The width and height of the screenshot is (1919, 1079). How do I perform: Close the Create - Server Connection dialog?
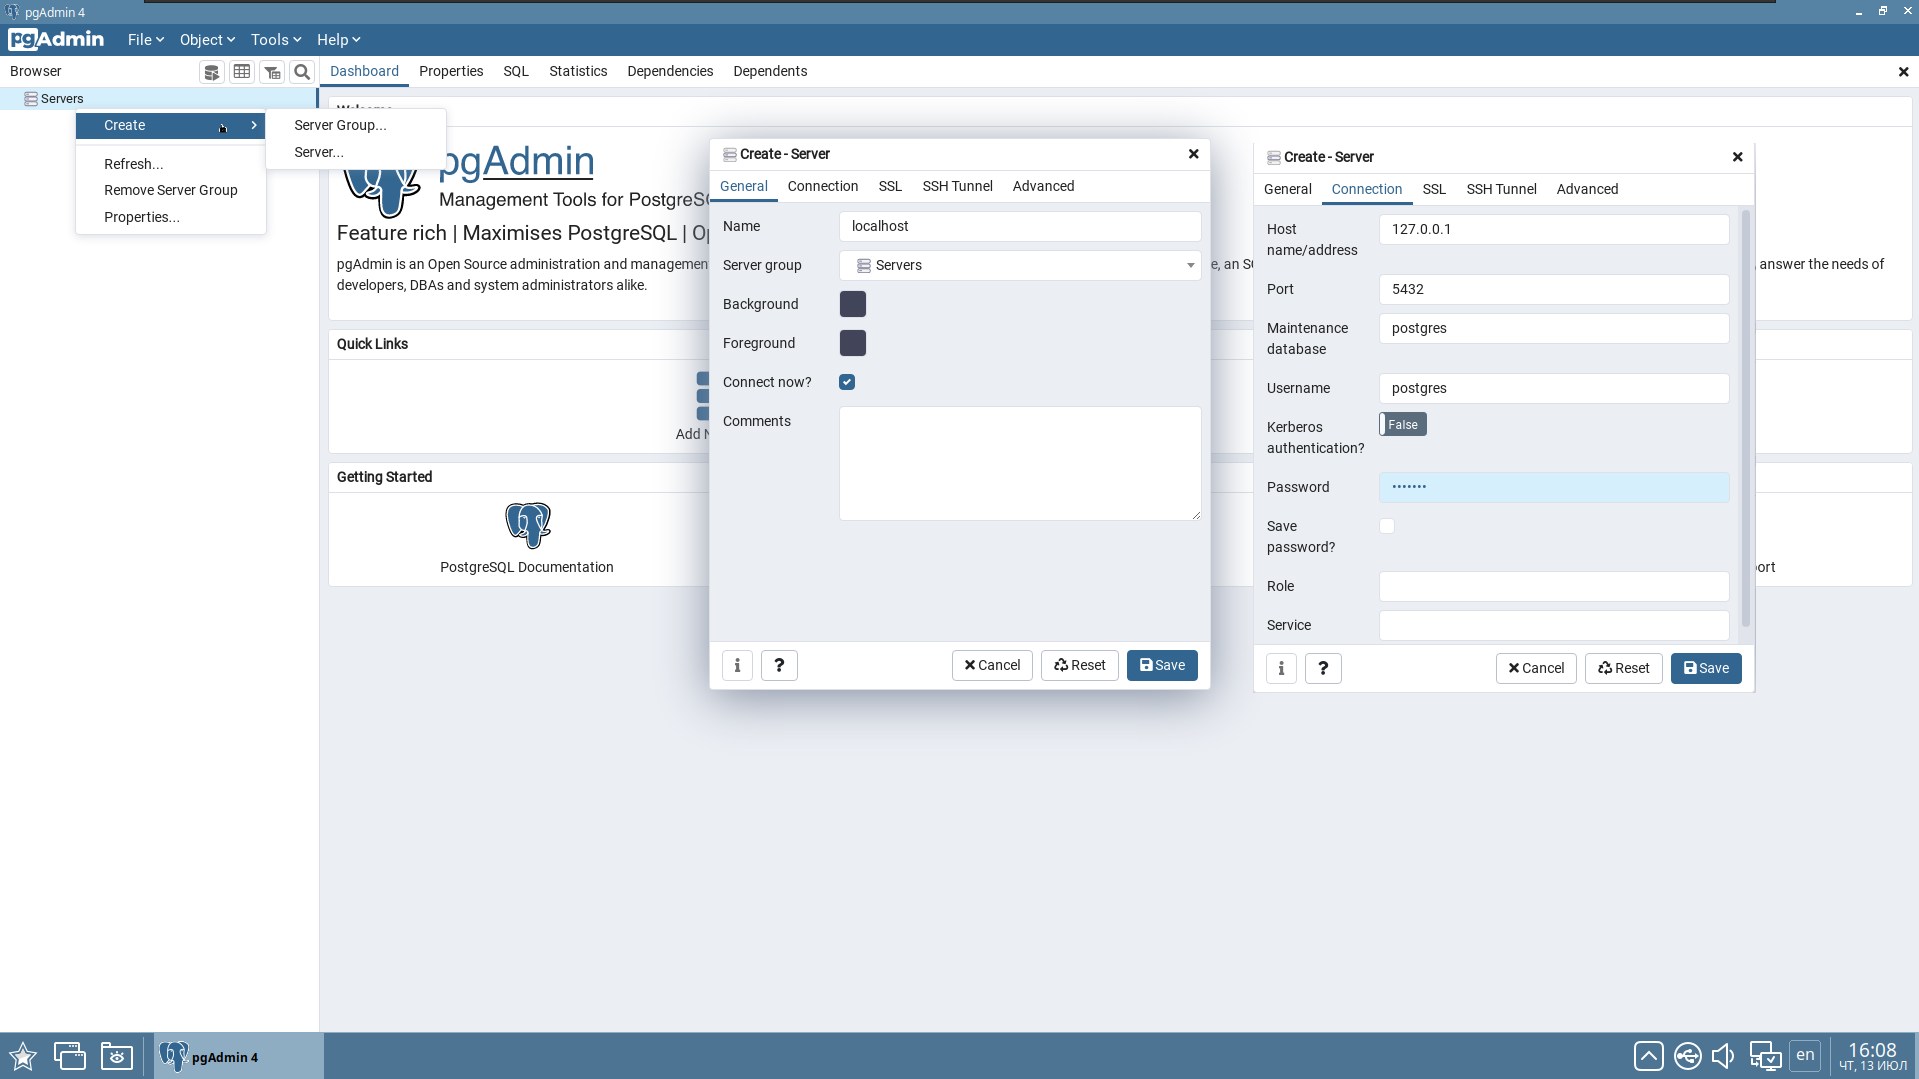pos(1737,157)
